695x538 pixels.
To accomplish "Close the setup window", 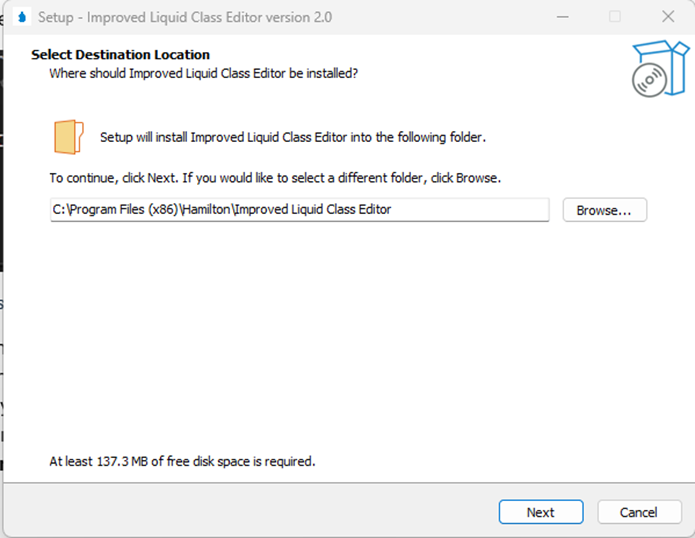I will (x=668, y=17).
